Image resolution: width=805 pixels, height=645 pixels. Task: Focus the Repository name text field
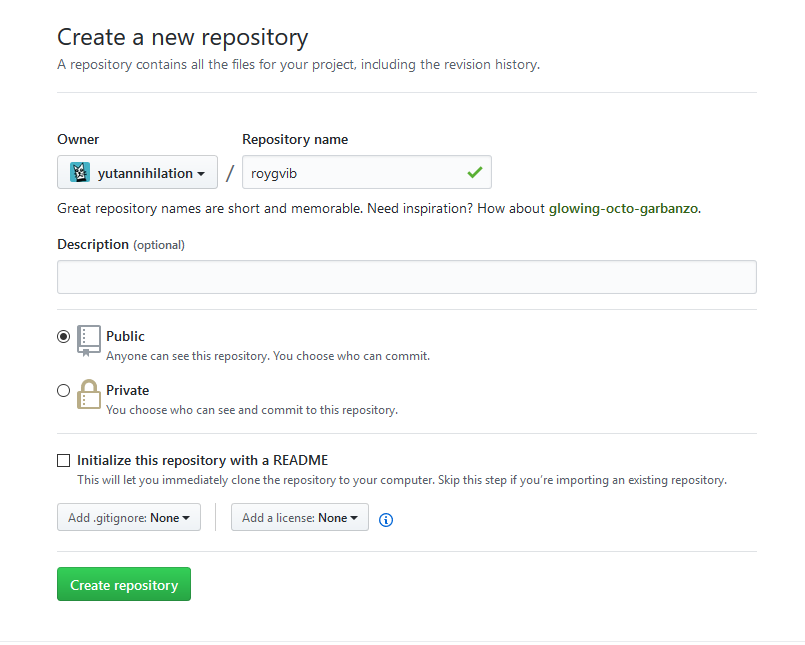click(350, 173)
